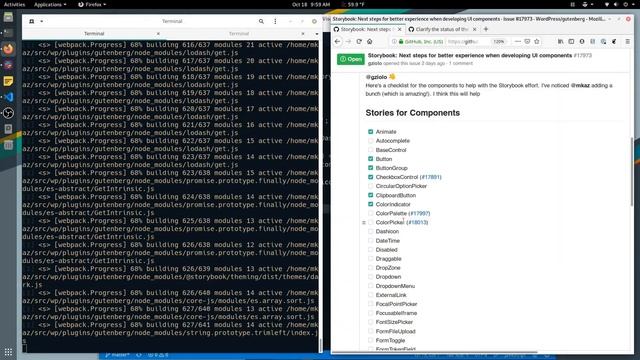Launch Visual Studio Code from the dock
Viewport: 640px width, 360px height.
pos(8,97)
